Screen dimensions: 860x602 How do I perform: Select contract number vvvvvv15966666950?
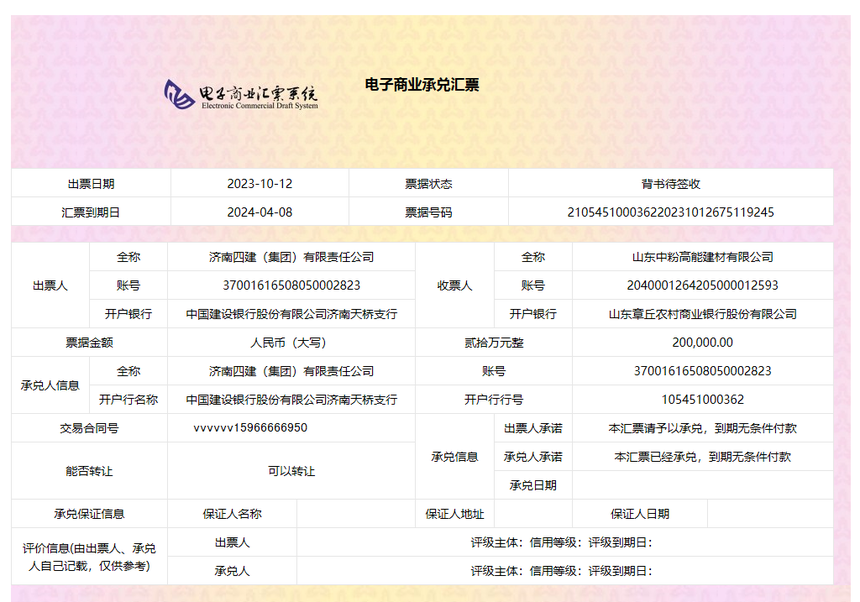pos(250,428)
